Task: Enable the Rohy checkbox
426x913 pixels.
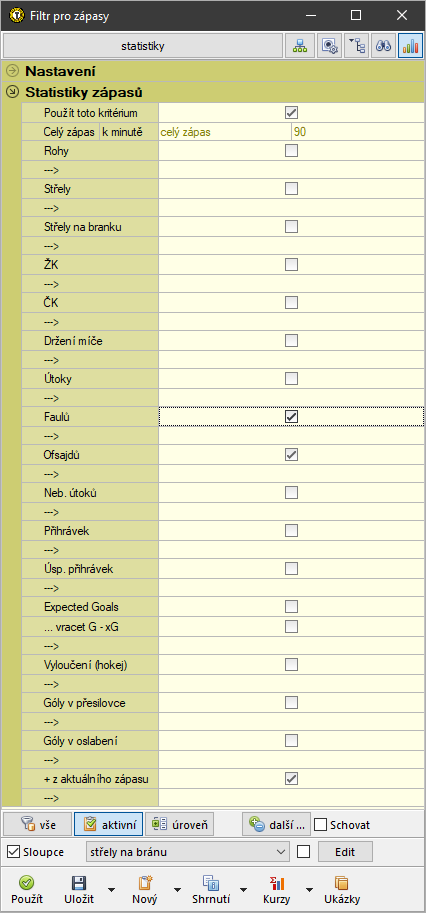Action: 292,151
